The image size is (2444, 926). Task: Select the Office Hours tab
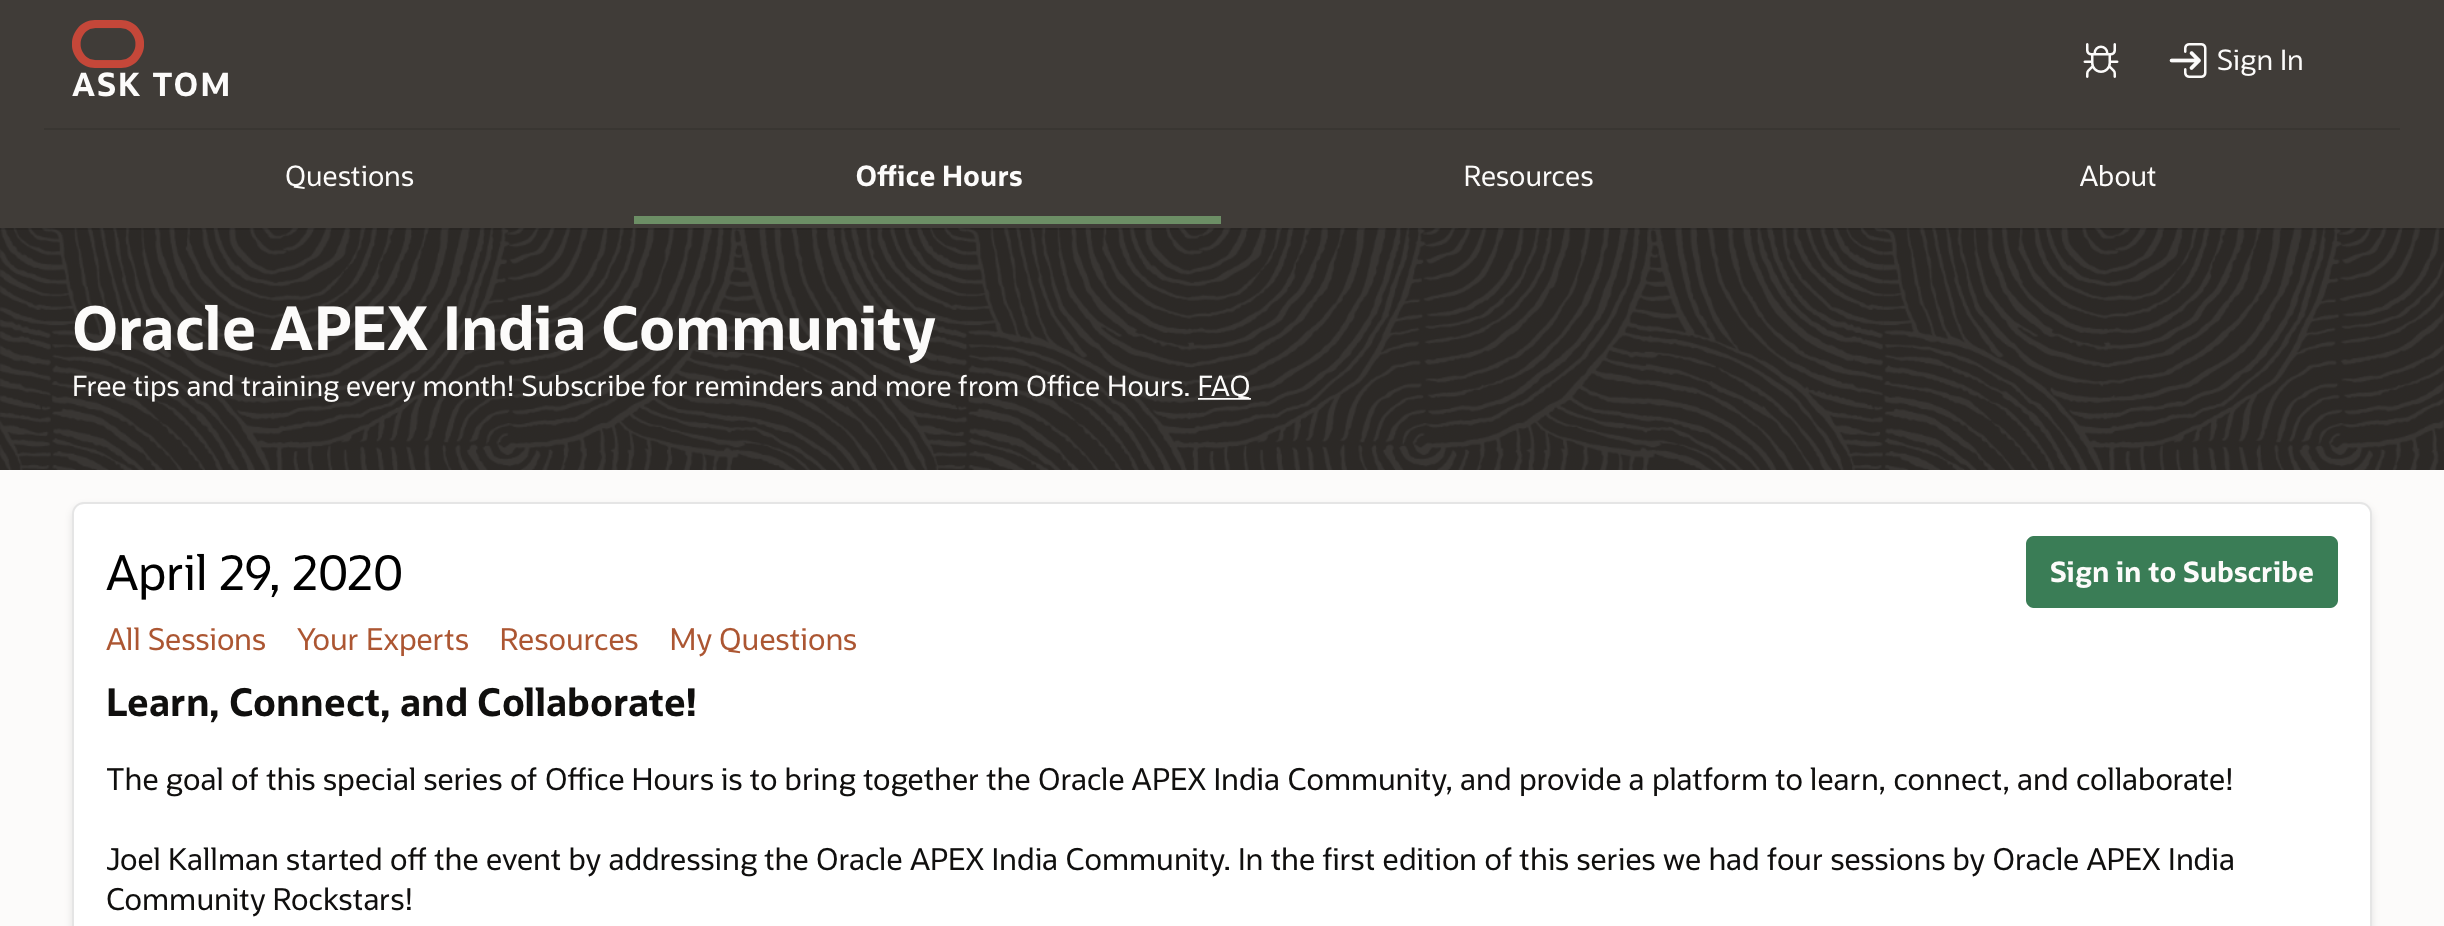pyautogui.click(x=938, y=177)
